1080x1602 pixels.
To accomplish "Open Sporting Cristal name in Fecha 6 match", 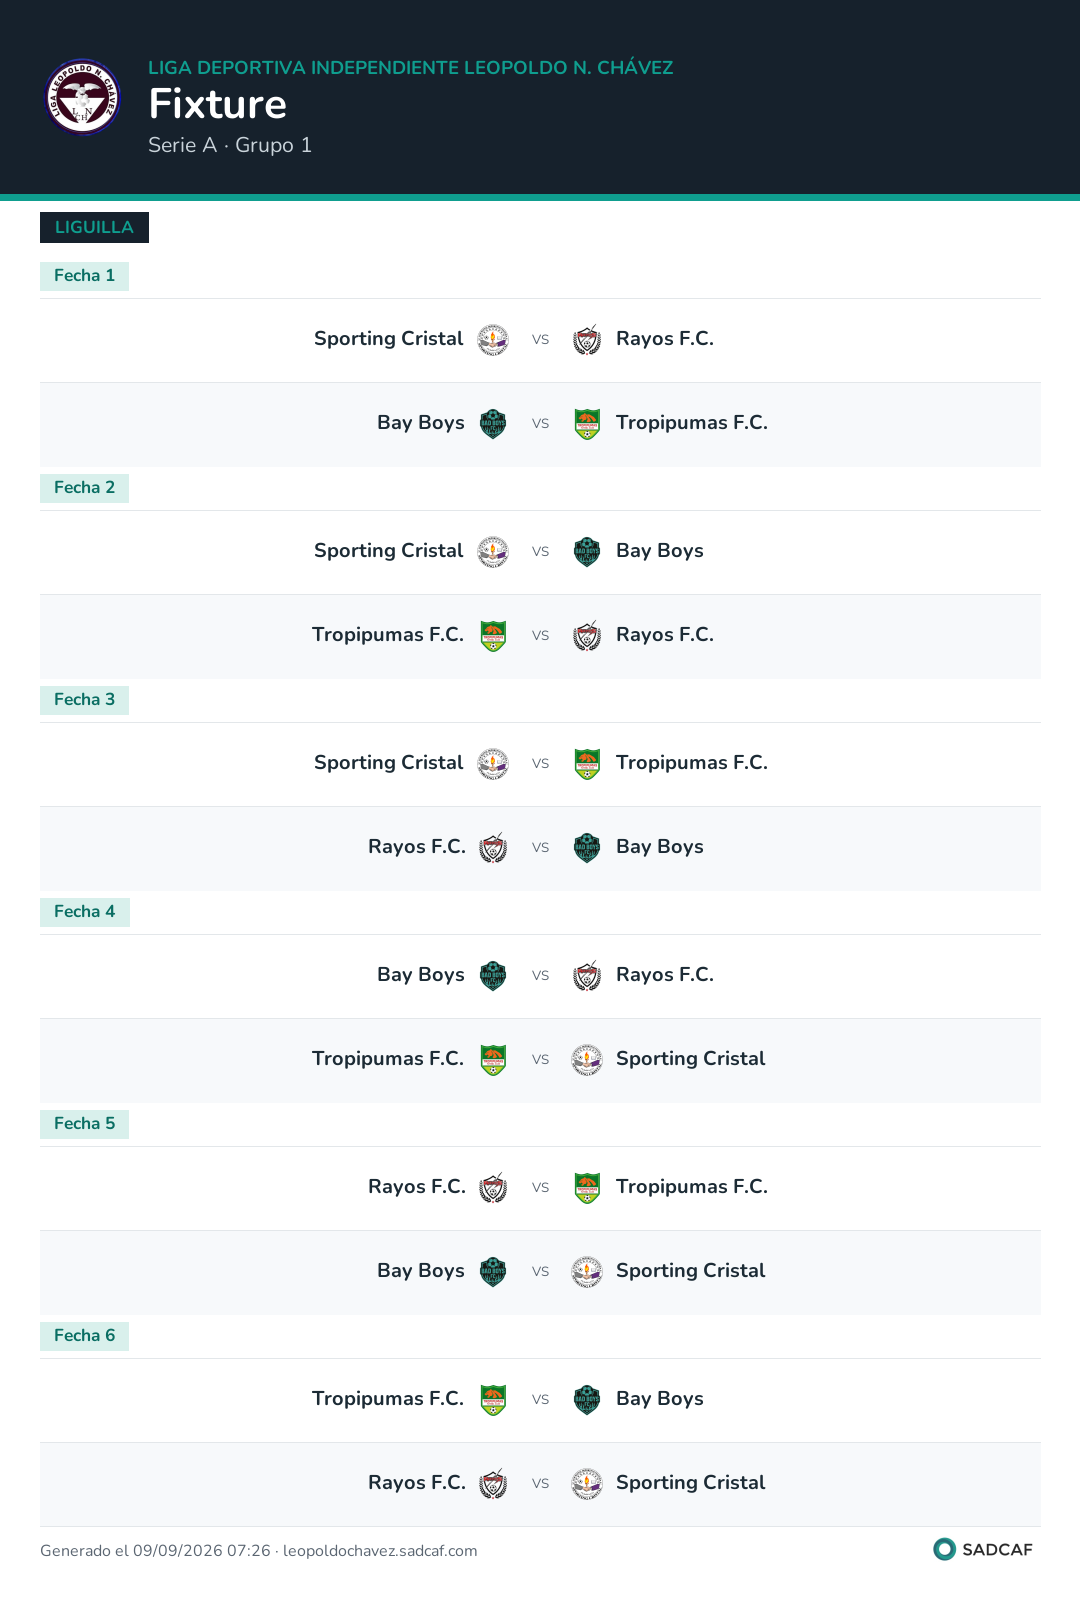I will tap(690, 1482).
